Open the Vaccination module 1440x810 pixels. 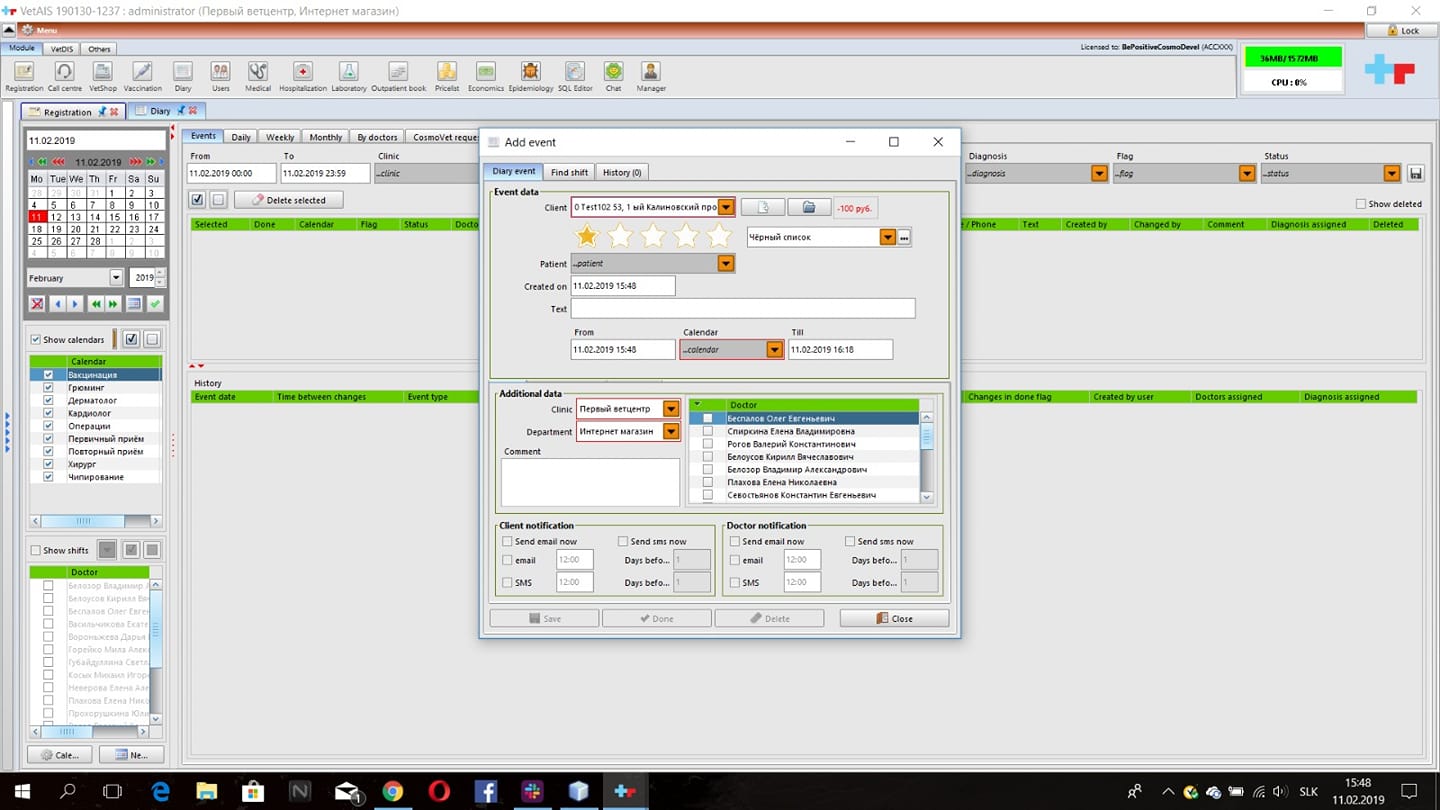coord(143,76)
